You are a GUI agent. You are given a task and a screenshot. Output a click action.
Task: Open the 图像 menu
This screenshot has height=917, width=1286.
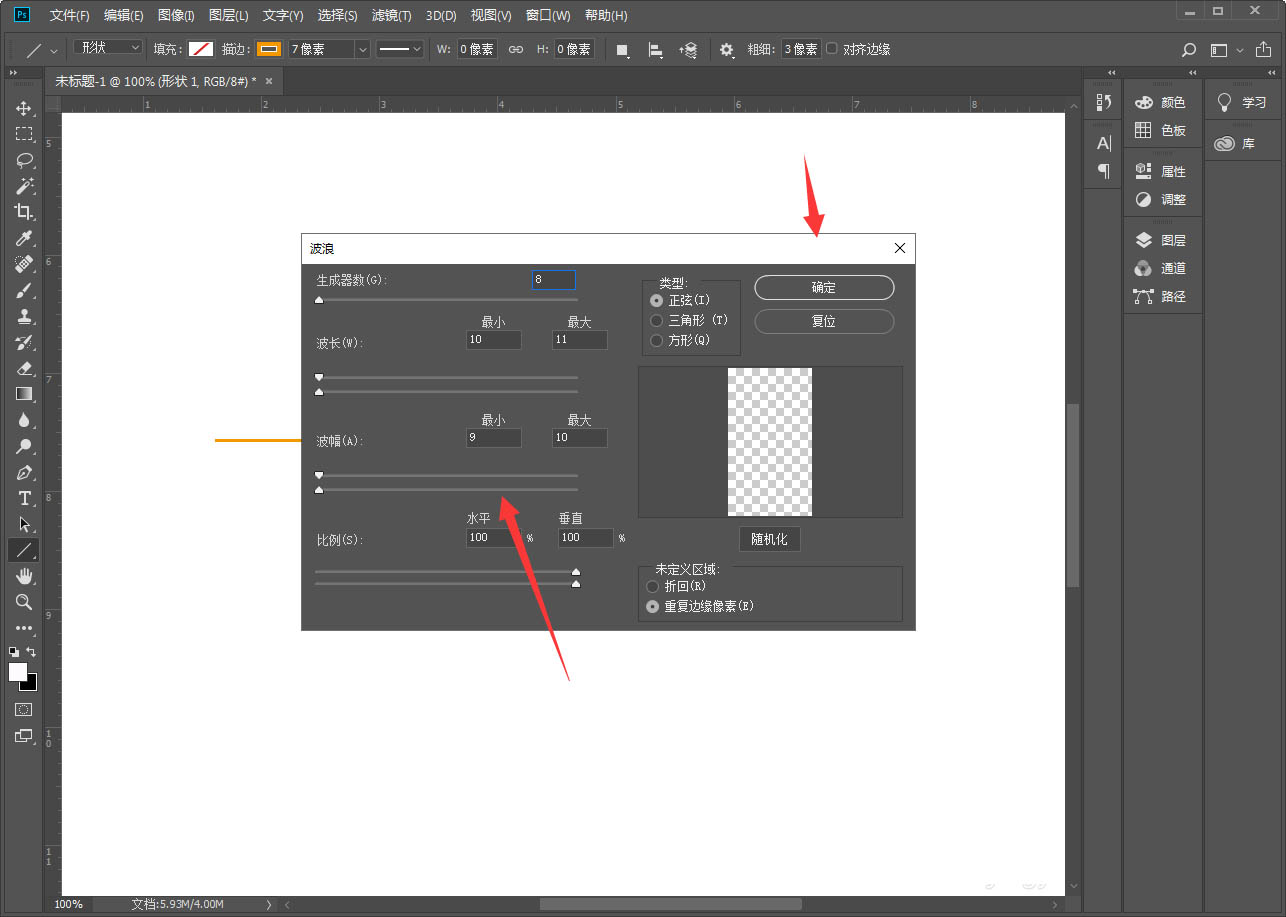[176, 16]
